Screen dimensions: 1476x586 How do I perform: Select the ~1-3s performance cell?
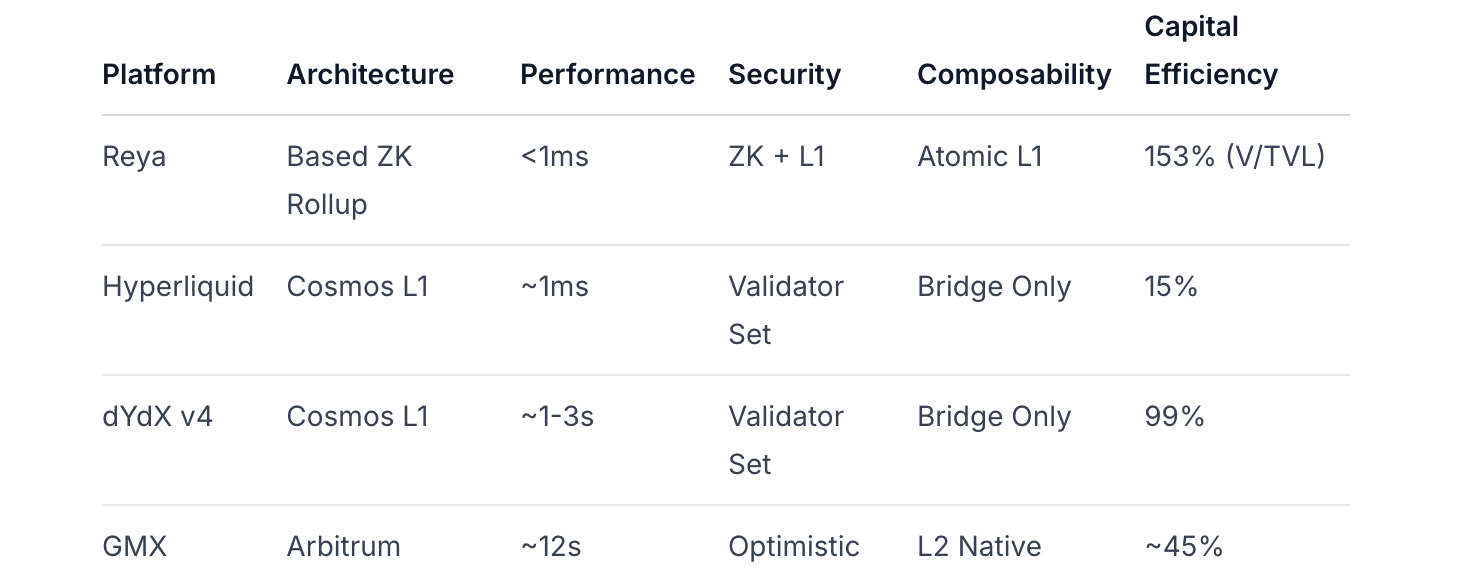tap(557, 417)
